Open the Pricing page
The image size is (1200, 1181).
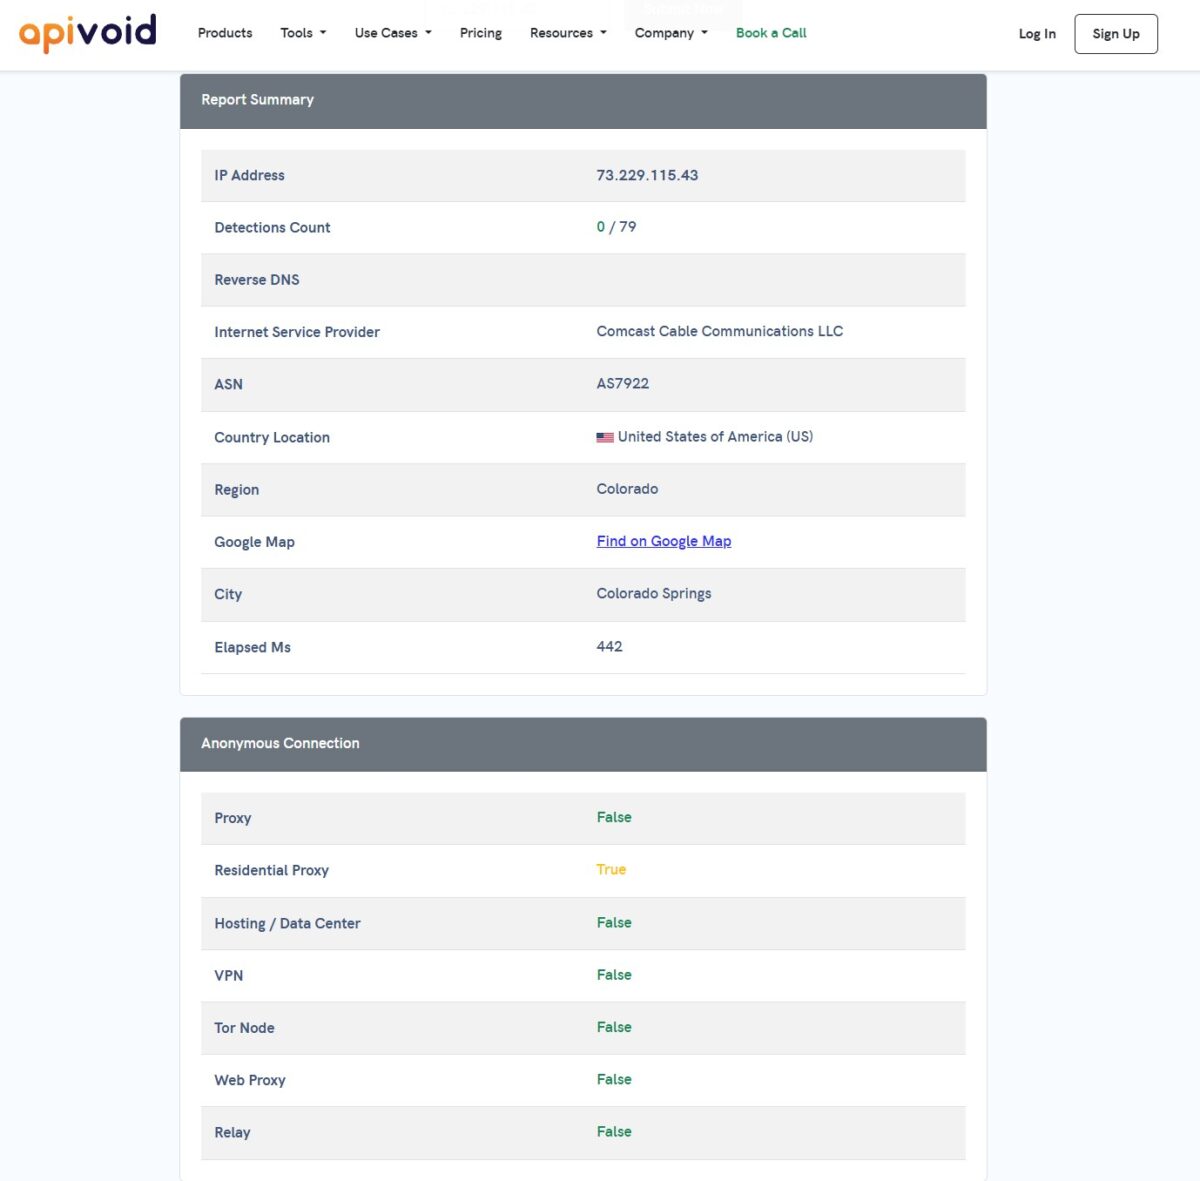coord(481,33)
